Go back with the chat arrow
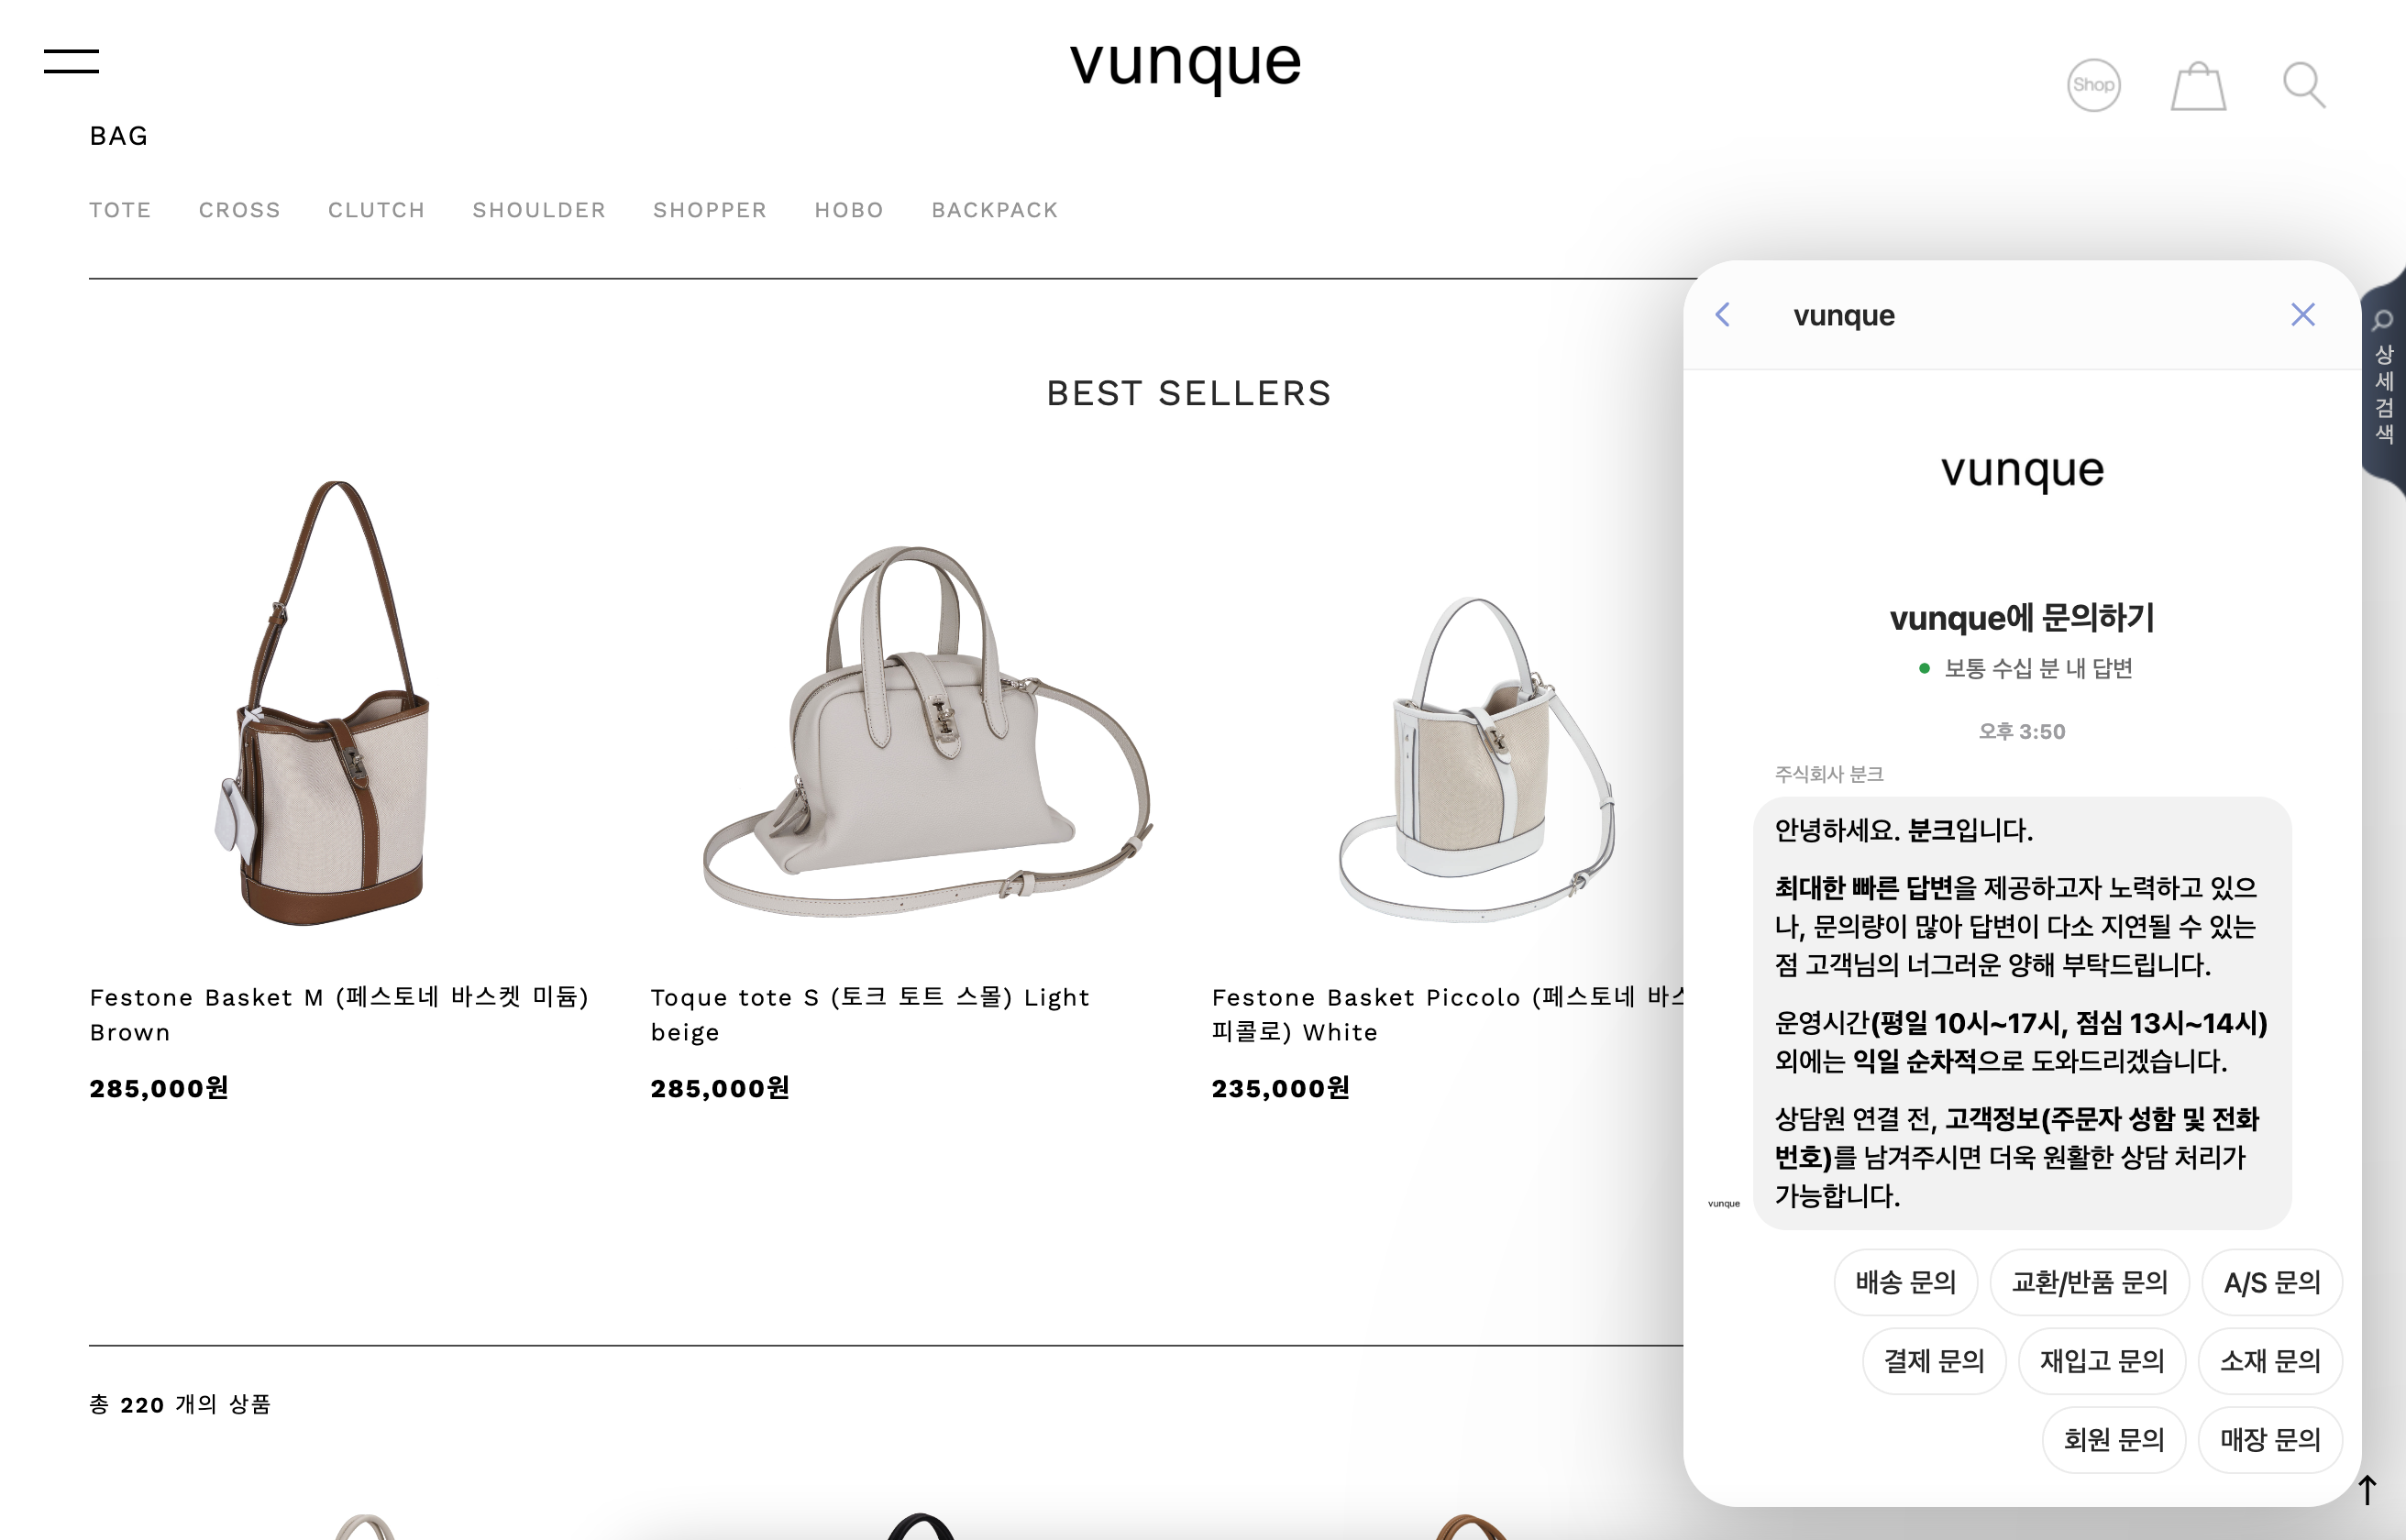This screenshot has height=1540, width=2406. tap(1722, 315)
